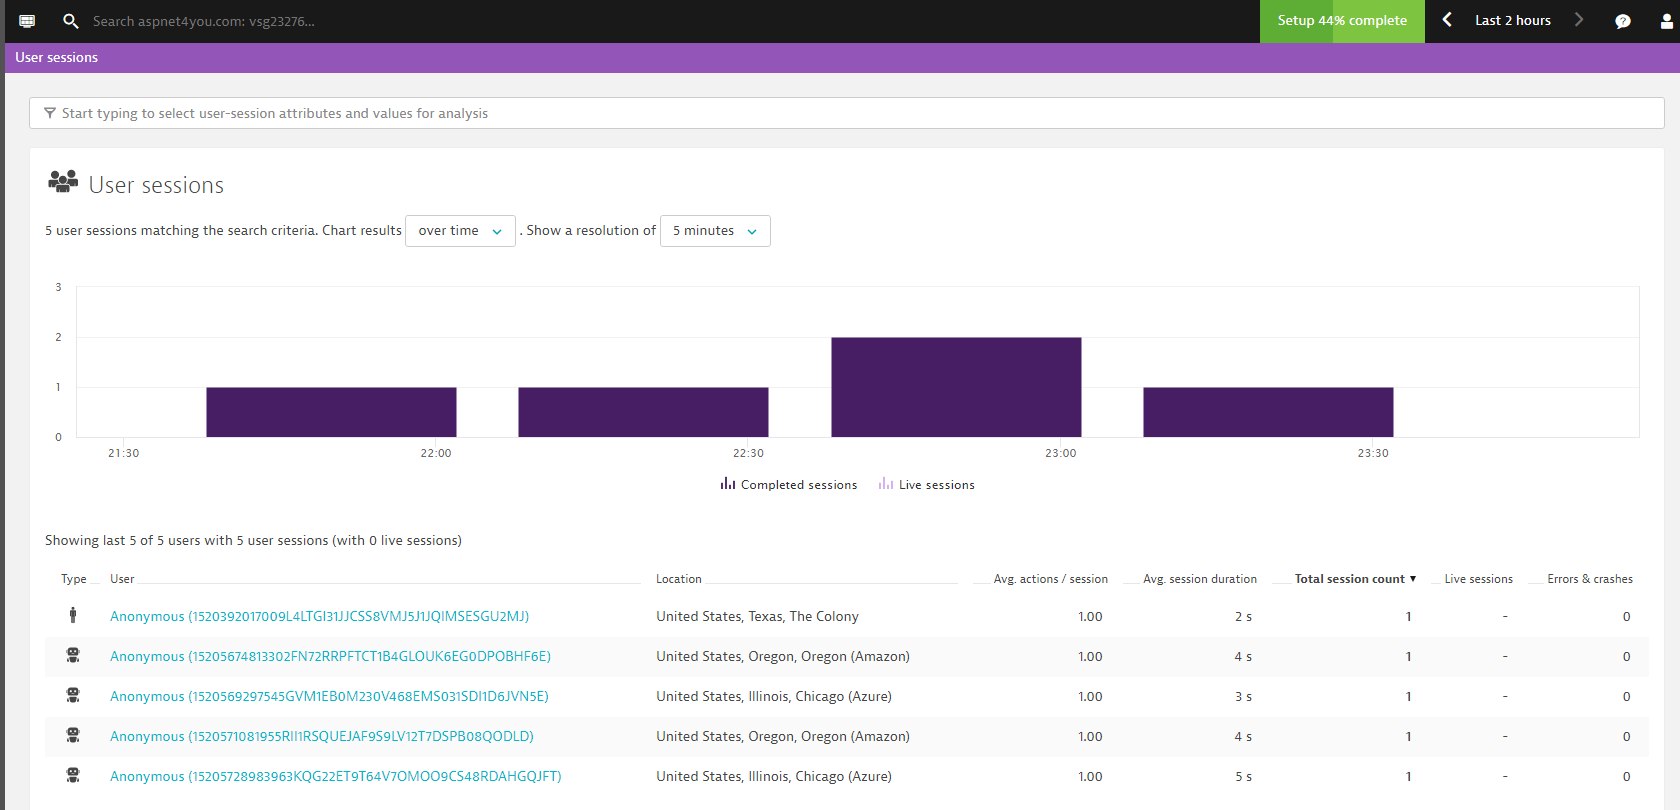Open Anonymous user 1520392017009L4LTGI31JJCSS8VMJ5J1JQIMSESGU2MJ

319,617
